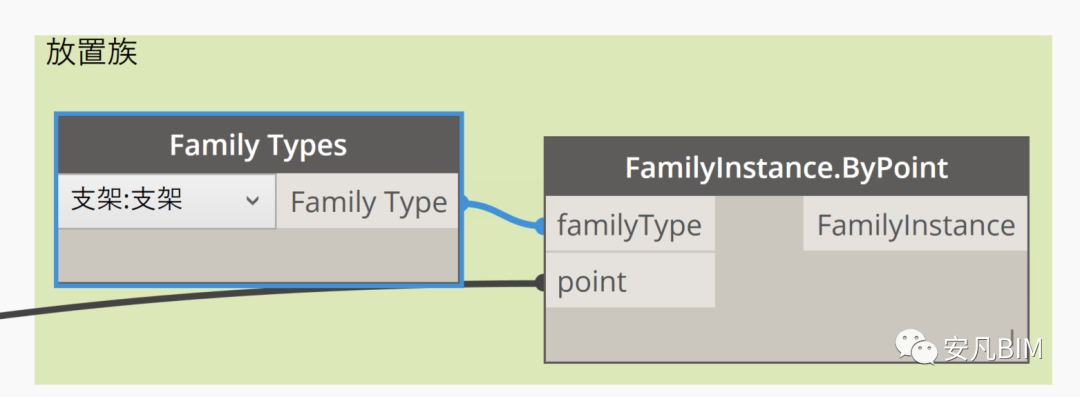
Task: Click the familyType input port
Action: [630, 225]
